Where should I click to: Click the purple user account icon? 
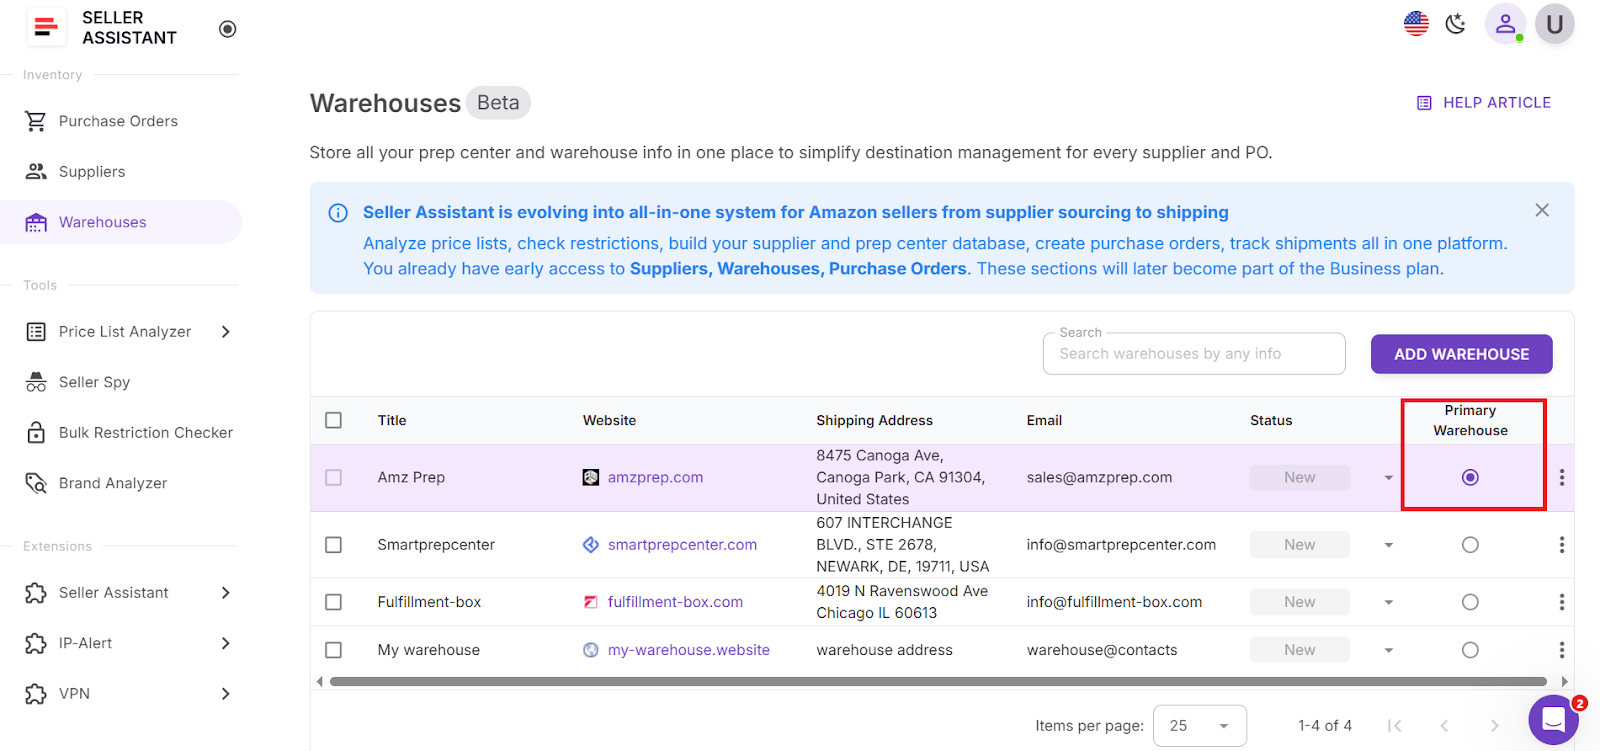(1505, 24)
